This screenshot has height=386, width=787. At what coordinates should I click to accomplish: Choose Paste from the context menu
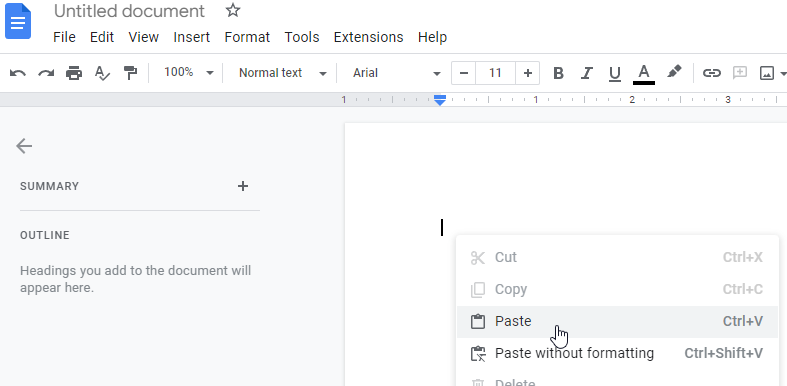click(617, 321)
